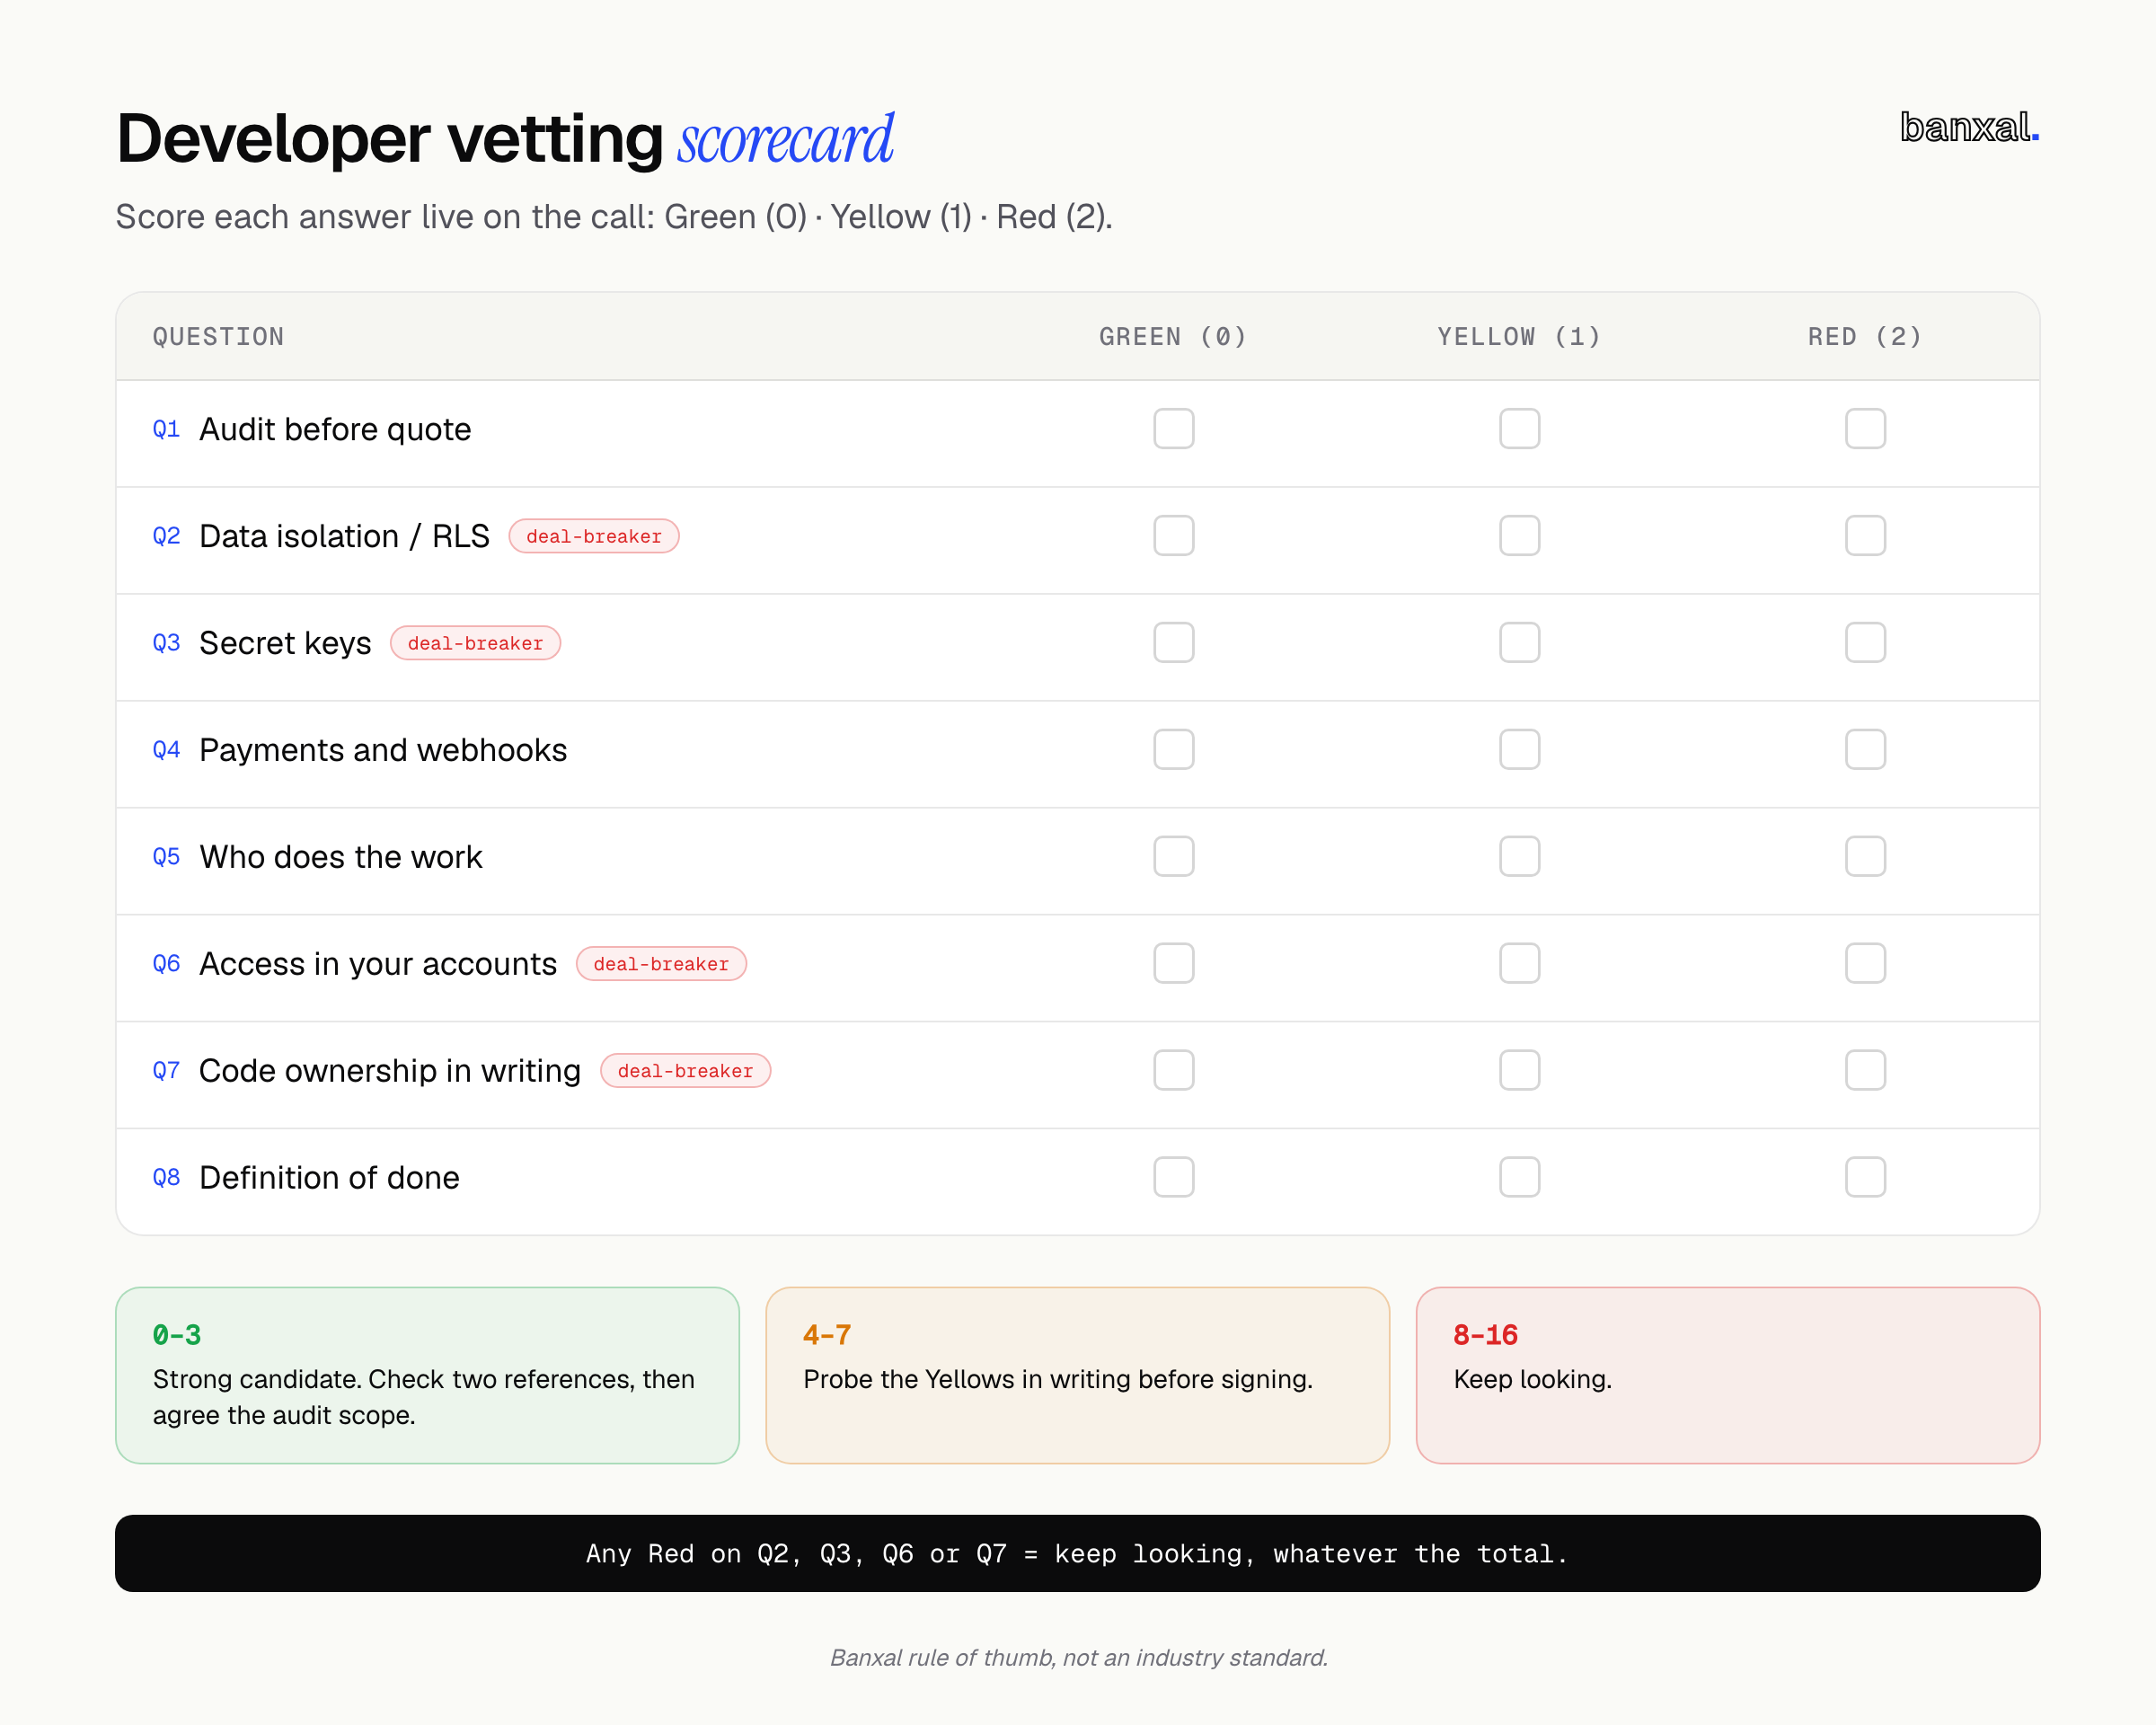Click the YELLOW (1) column header
The image size is (2156, 1725).
click(1519, 337)
